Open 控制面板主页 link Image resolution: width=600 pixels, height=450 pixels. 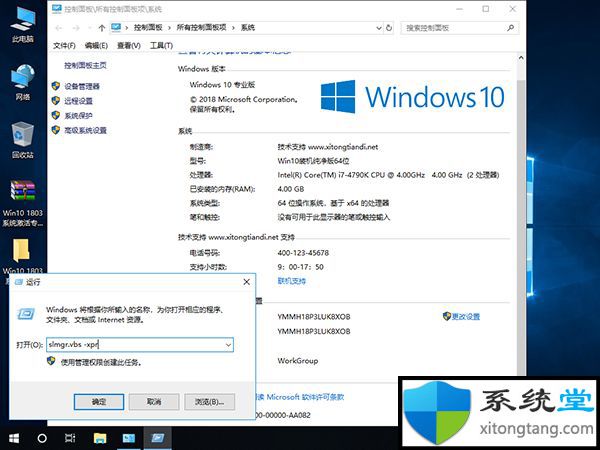[85, 65]
